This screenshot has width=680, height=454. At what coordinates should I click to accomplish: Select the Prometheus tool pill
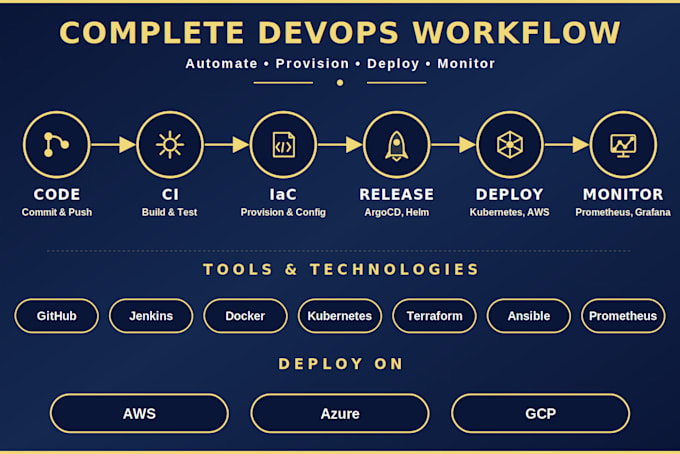click(x=623, y=316)
